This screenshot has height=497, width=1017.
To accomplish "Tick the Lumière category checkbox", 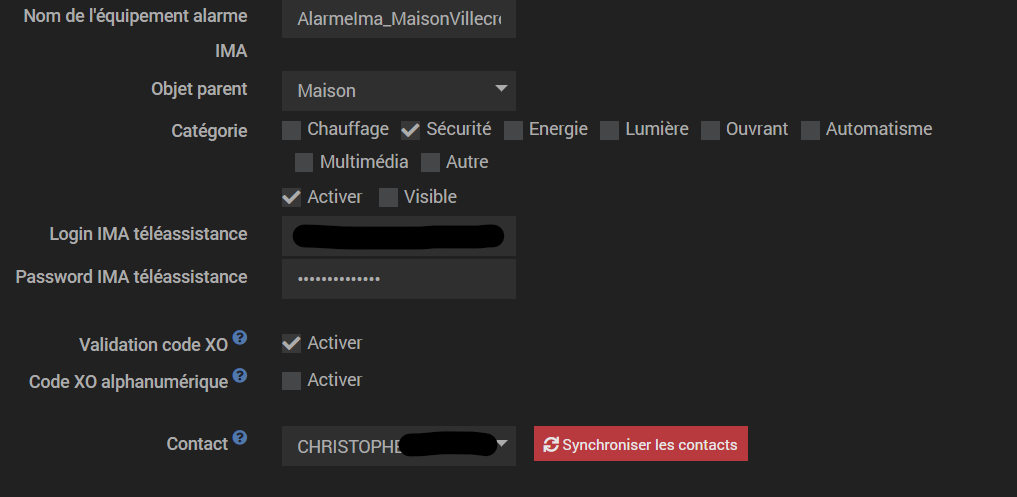I will 609,130.
